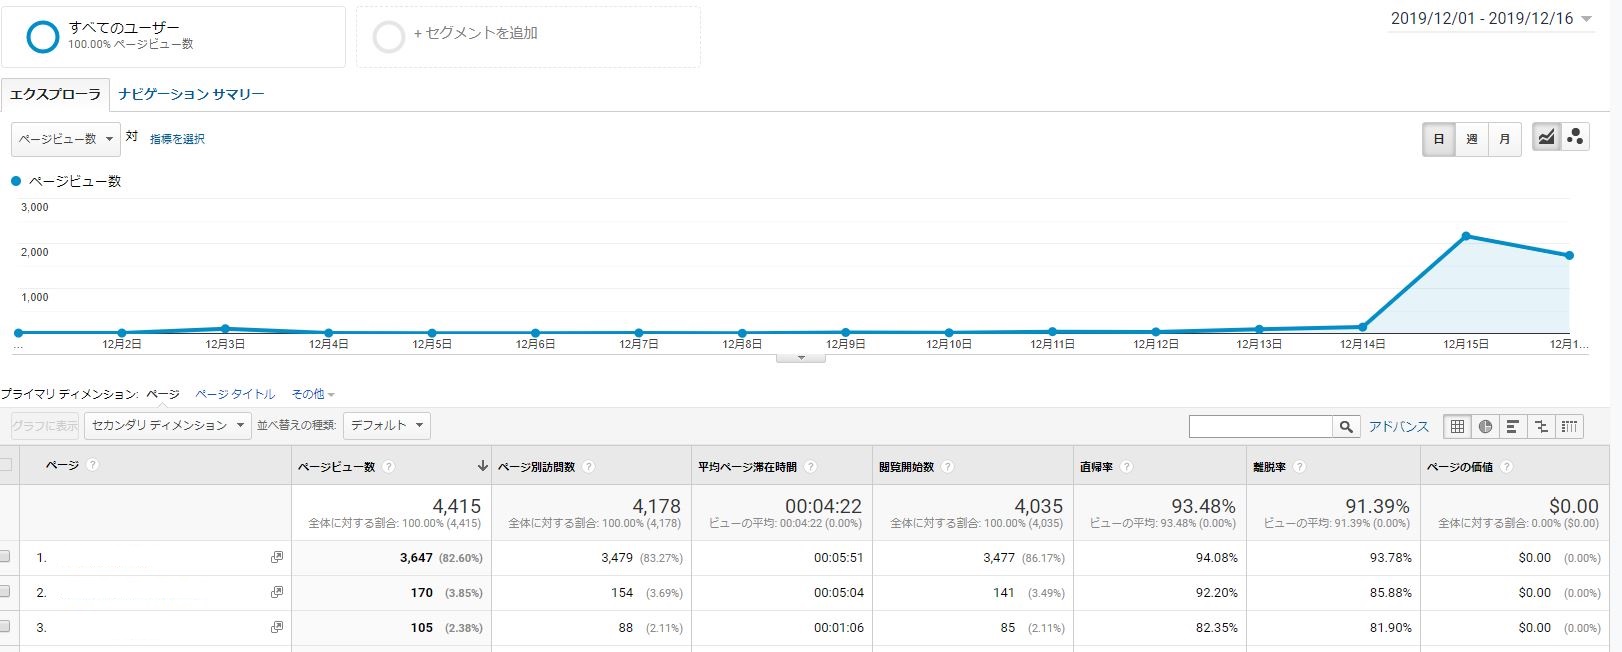Viewport: 1622px width, 652px height.
Task: Toggle the select-all checkbox in table header
Action: coord(6,465)
